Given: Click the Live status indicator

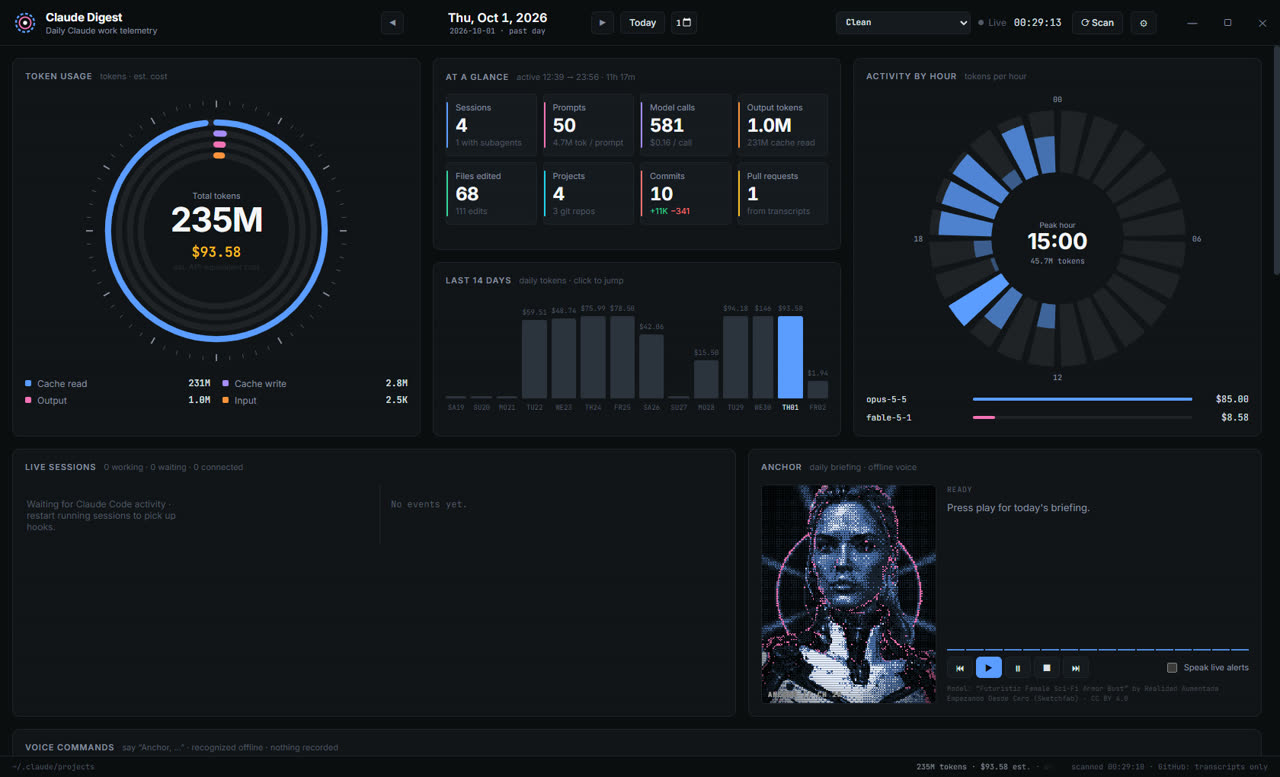Looking at the screenshot, I should (992, 22).
